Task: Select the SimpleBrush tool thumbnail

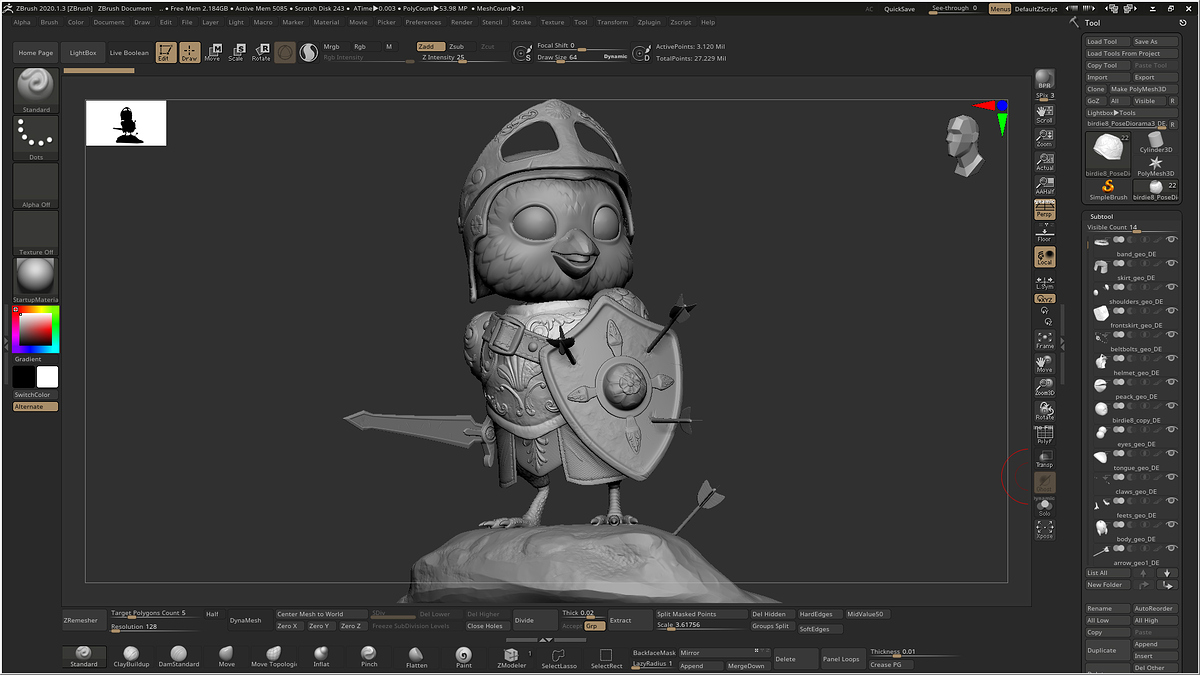Action: (x=1107, y=187)
